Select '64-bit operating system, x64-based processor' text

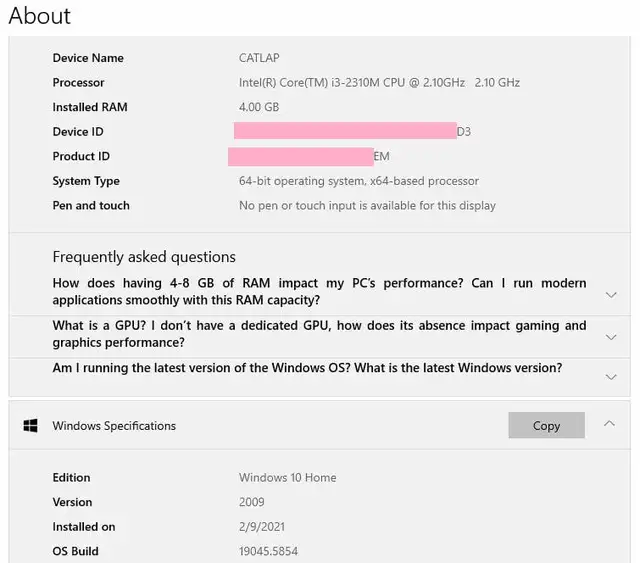coord(359,181)
